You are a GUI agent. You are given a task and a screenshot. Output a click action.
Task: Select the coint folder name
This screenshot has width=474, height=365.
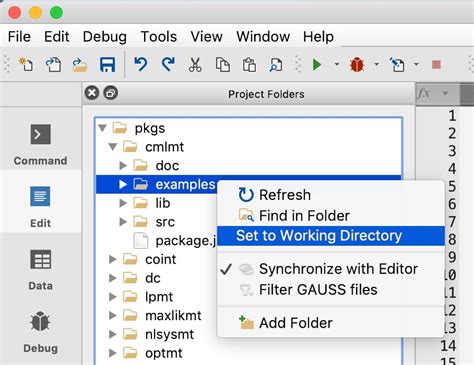(x=160, y=259)
